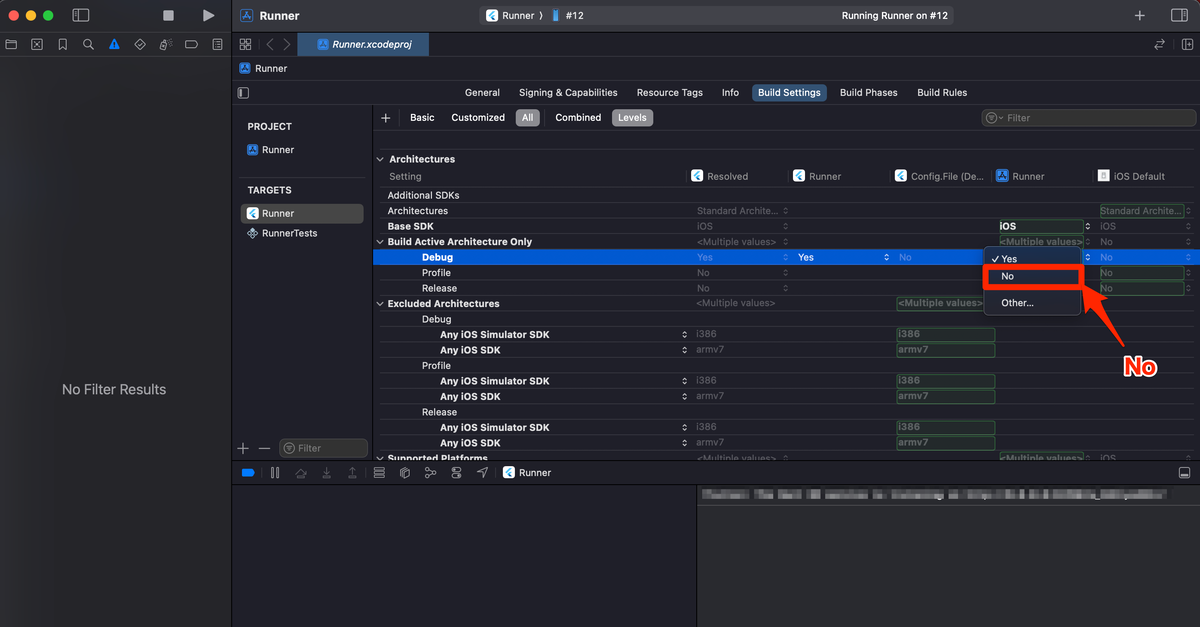Viewport: 1200px width, 627px height.
Task: Toggle the navigator sidebar in the title bar
Action: 81,16
